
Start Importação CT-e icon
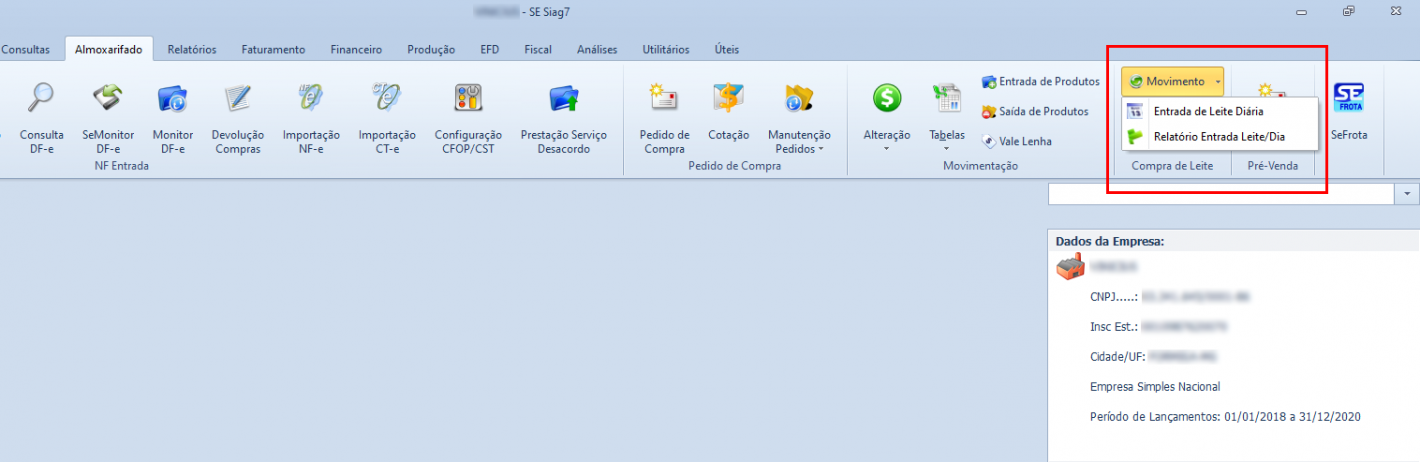coord(386,98)
